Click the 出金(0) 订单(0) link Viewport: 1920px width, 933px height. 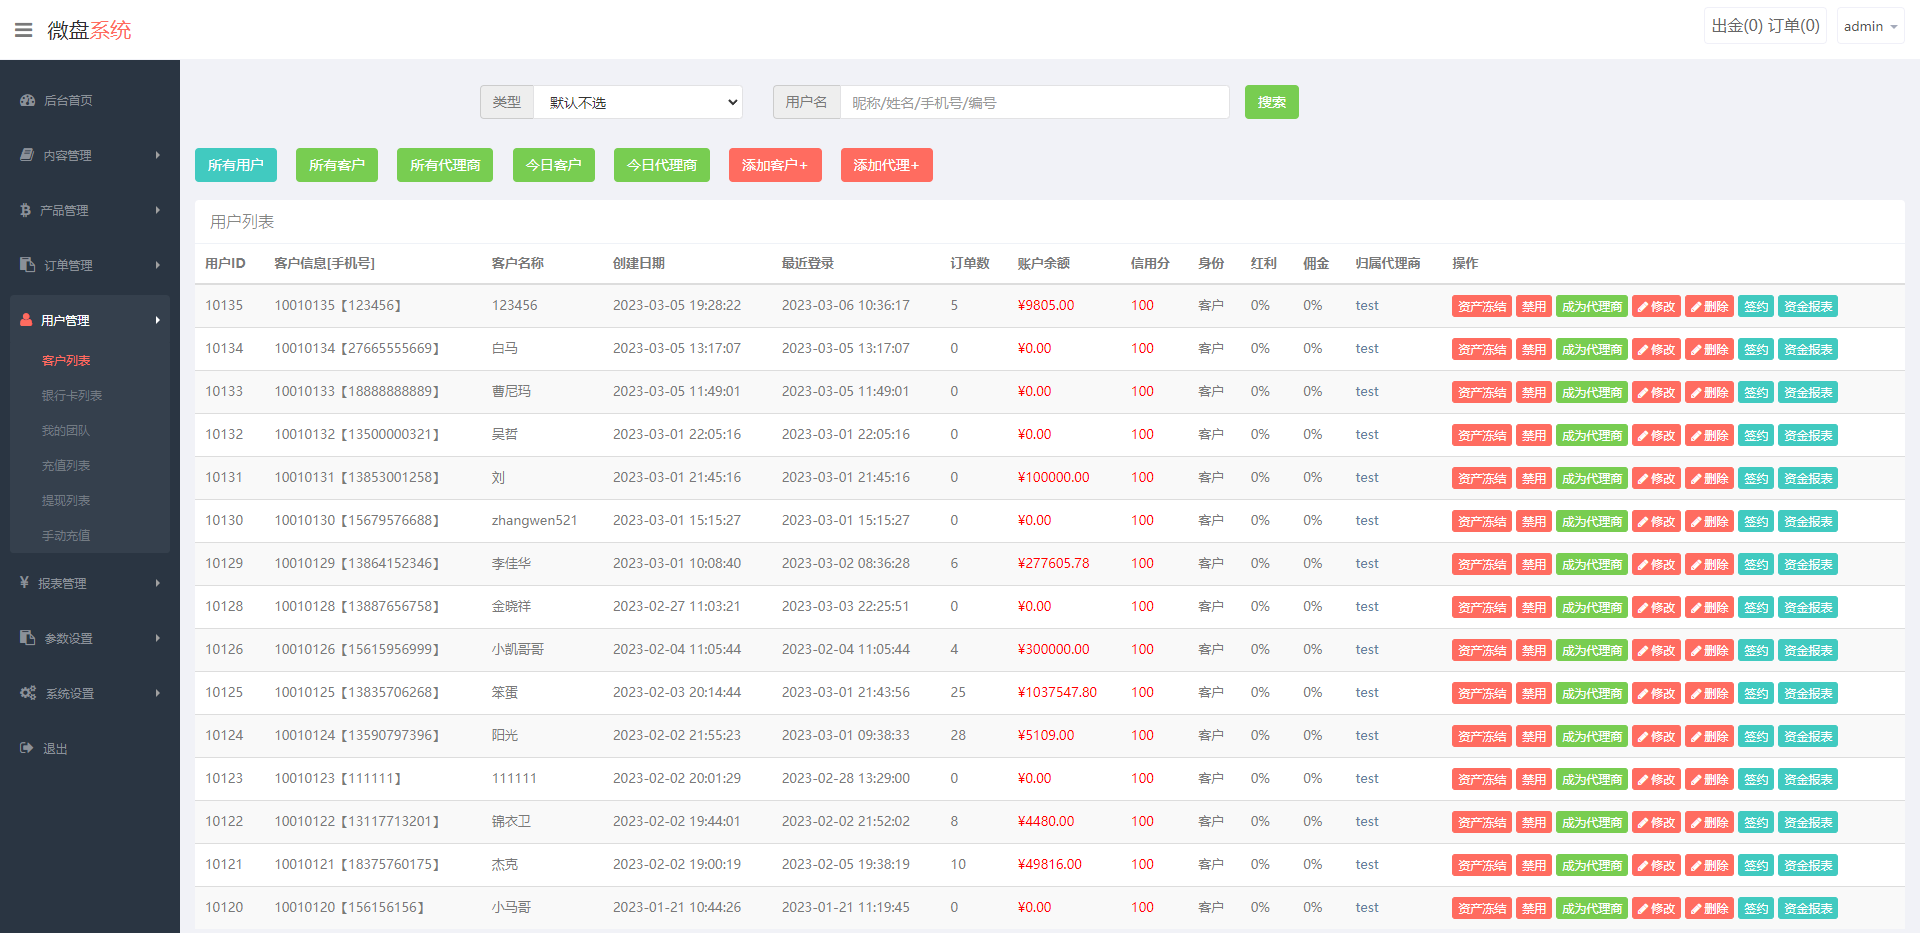(x=1765, y=25)
